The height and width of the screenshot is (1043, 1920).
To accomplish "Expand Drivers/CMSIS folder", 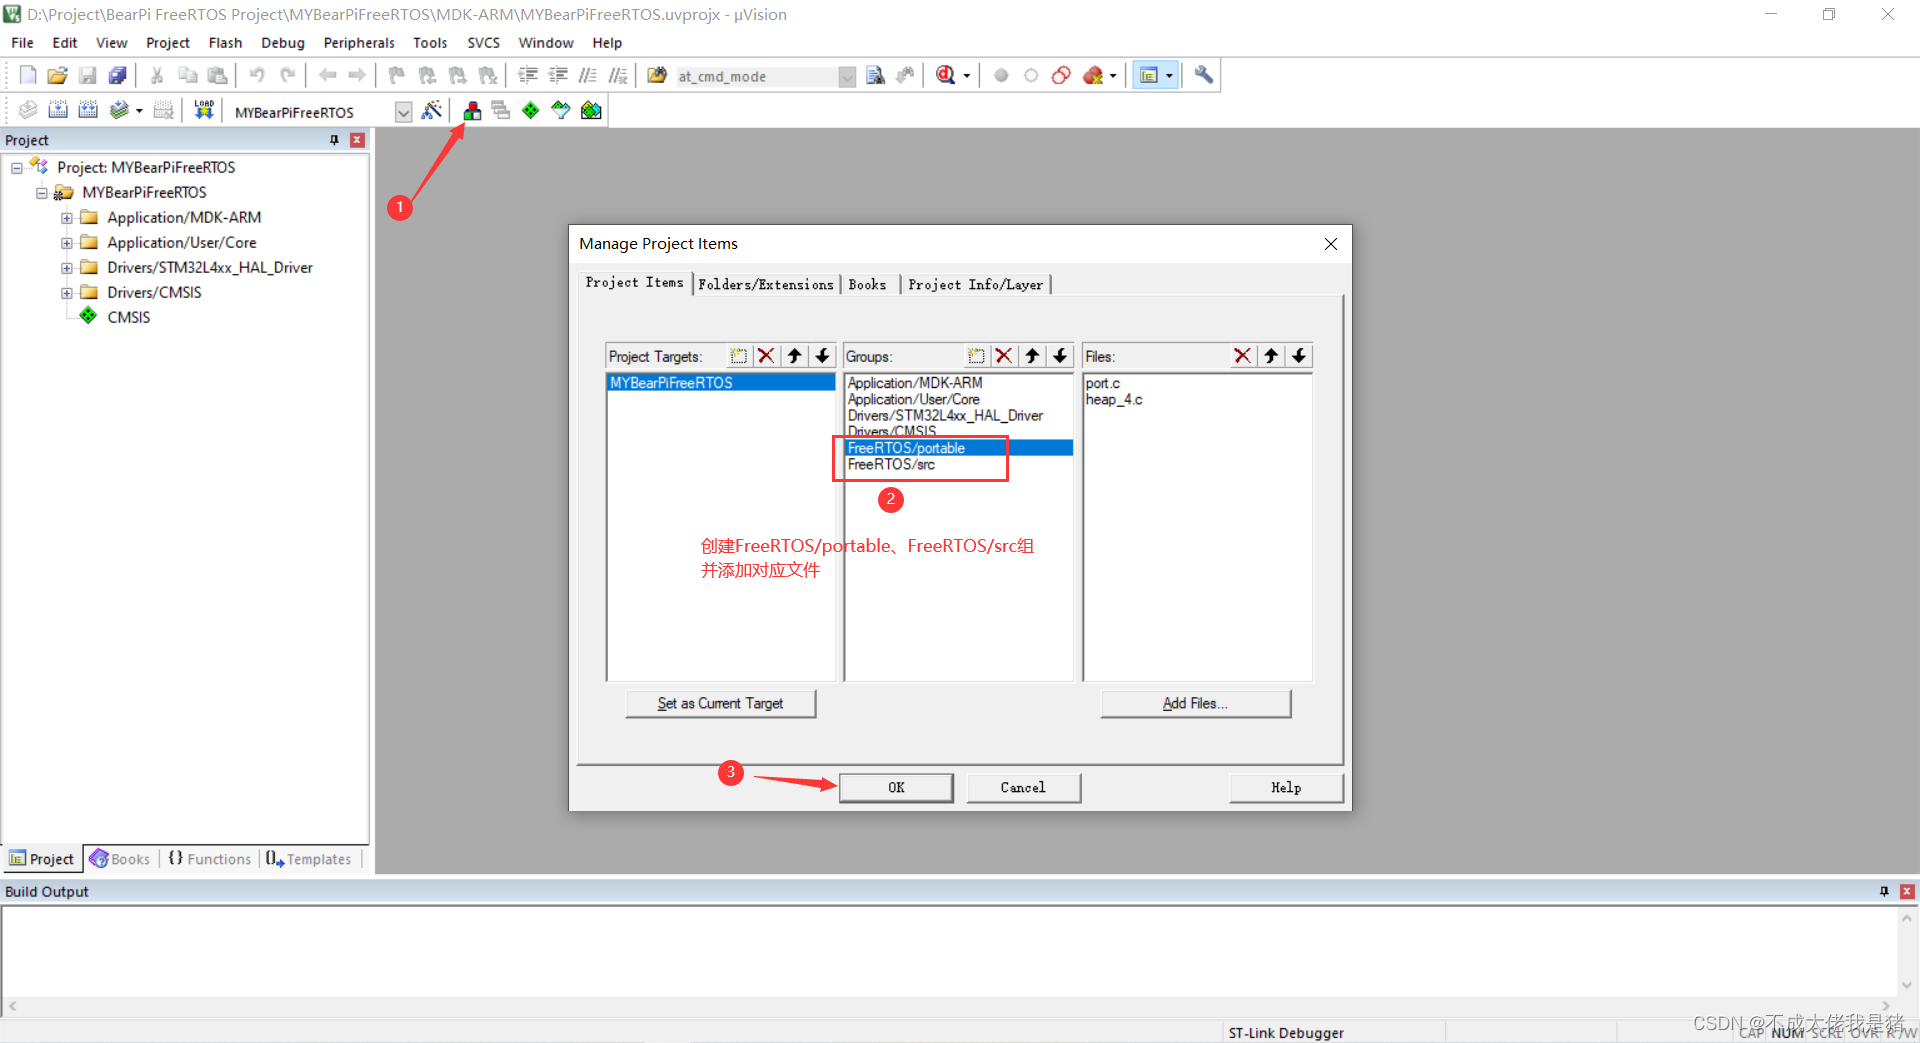I will (x=67, y=293).
